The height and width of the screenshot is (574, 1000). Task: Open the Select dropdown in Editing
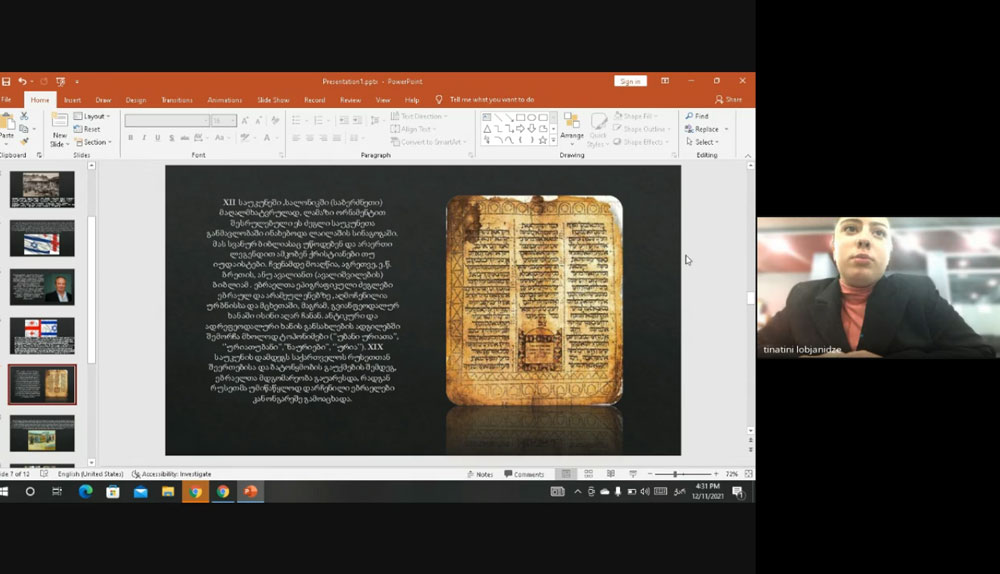click(x=705, y=142)
